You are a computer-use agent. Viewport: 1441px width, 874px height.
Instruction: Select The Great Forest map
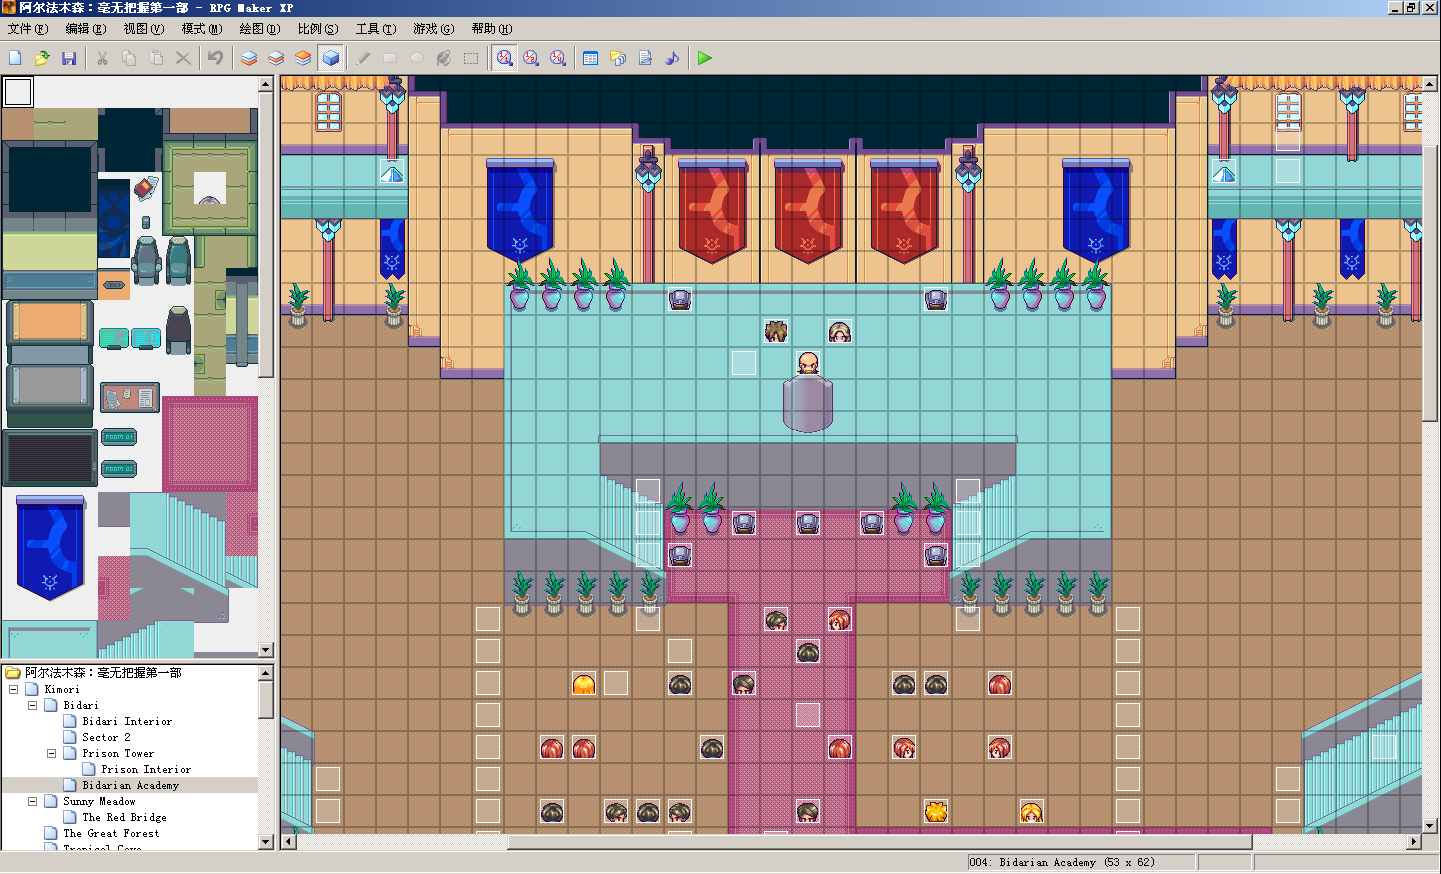(x=111, y=833)
